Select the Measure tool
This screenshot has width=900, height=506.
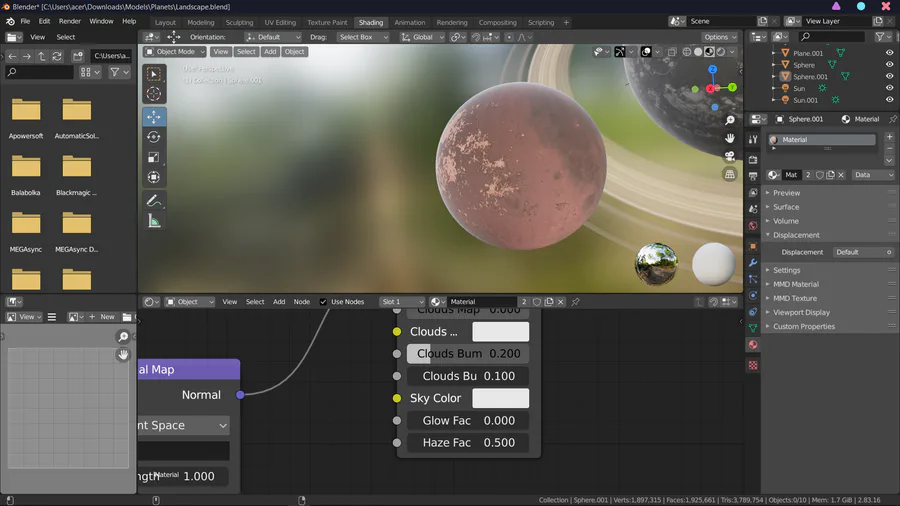click(x=154, y=221)
